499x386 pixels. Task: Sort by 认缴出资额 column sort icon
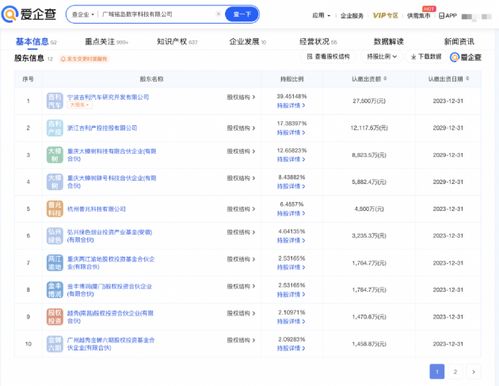(x=385, y=79)
